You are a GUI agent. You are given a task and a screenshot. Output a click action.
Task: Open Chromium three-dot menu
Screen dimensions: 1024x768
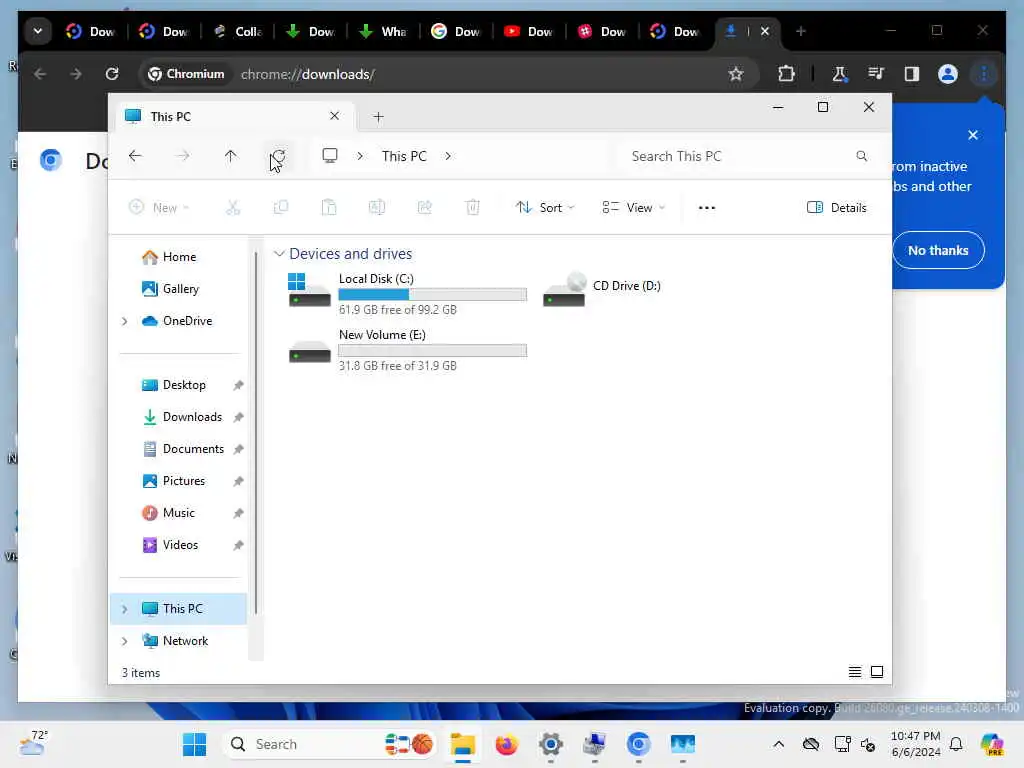[x=984, y=74]
